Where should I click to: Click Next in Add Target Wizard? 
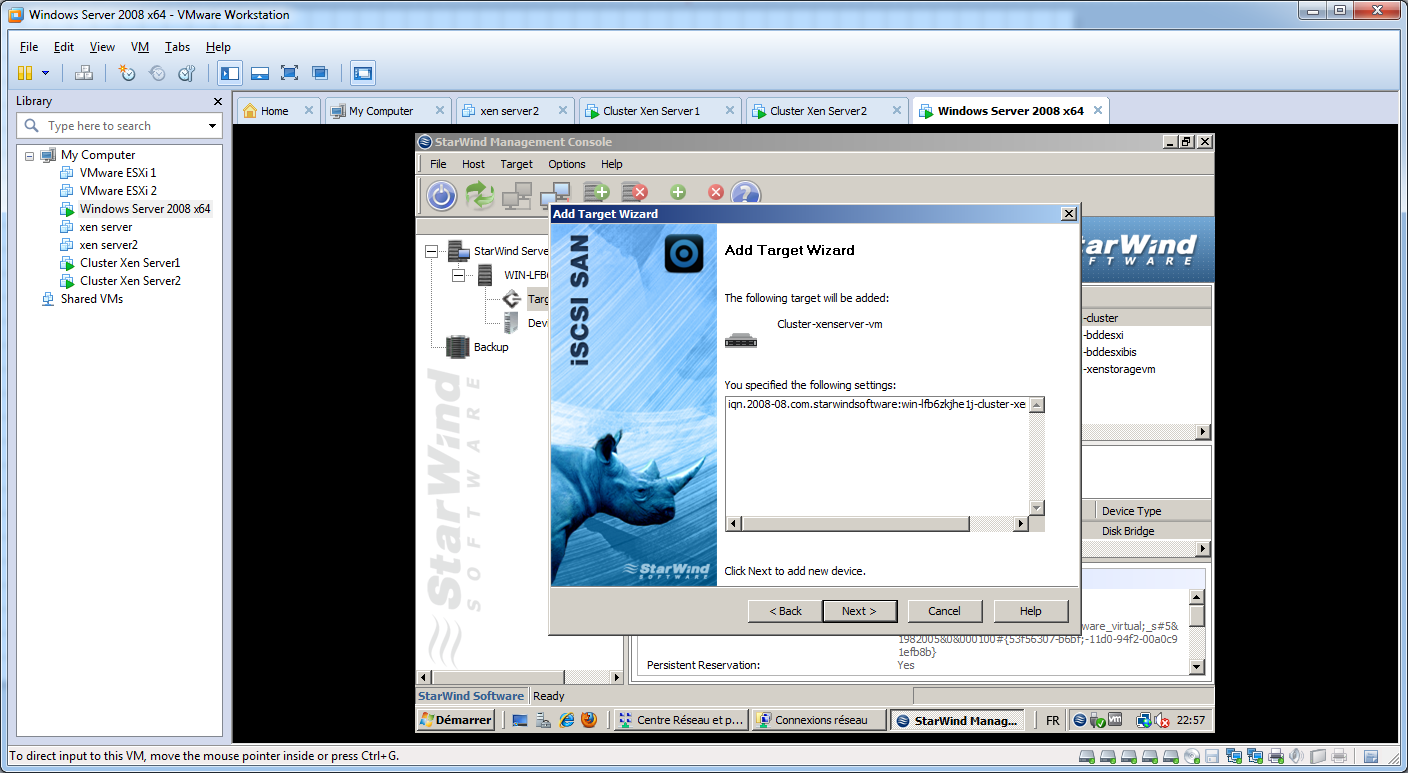point(858,611)
